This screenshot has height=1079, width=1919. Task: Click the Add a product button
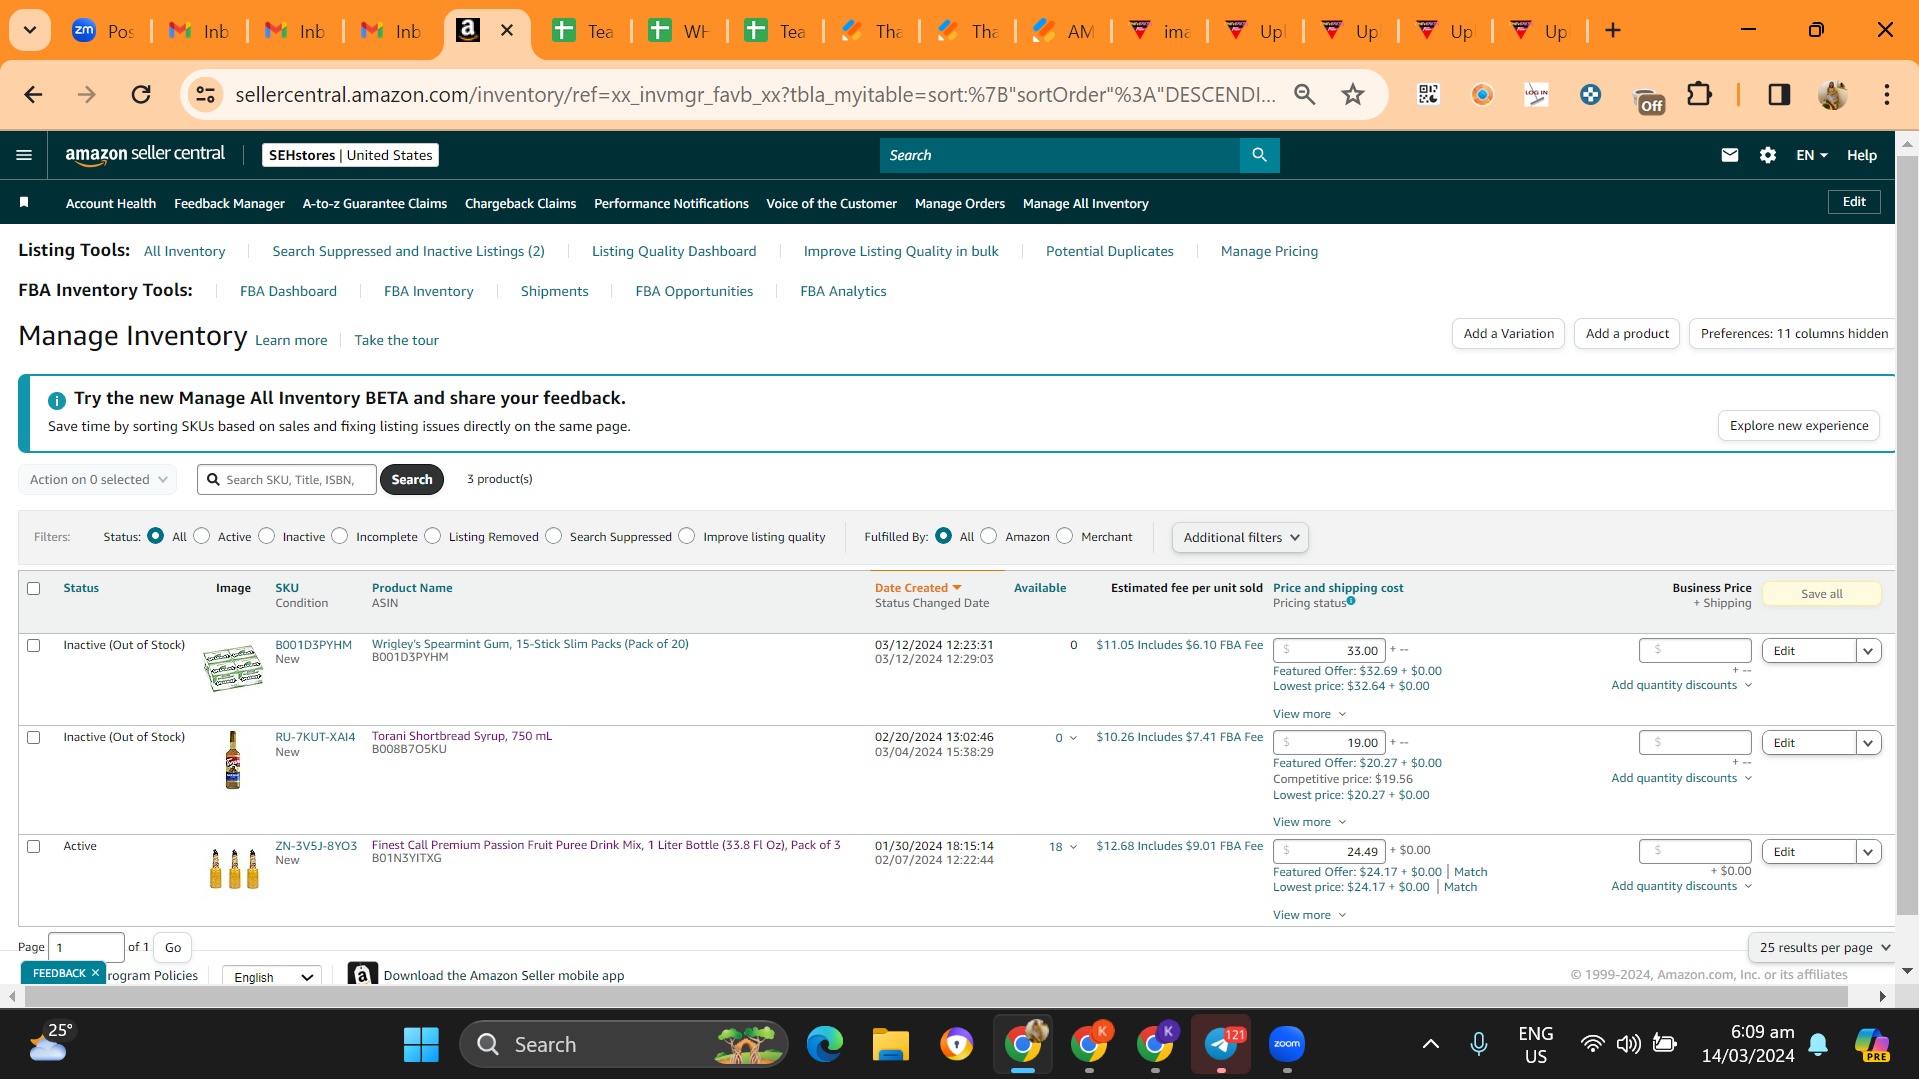1627,333
